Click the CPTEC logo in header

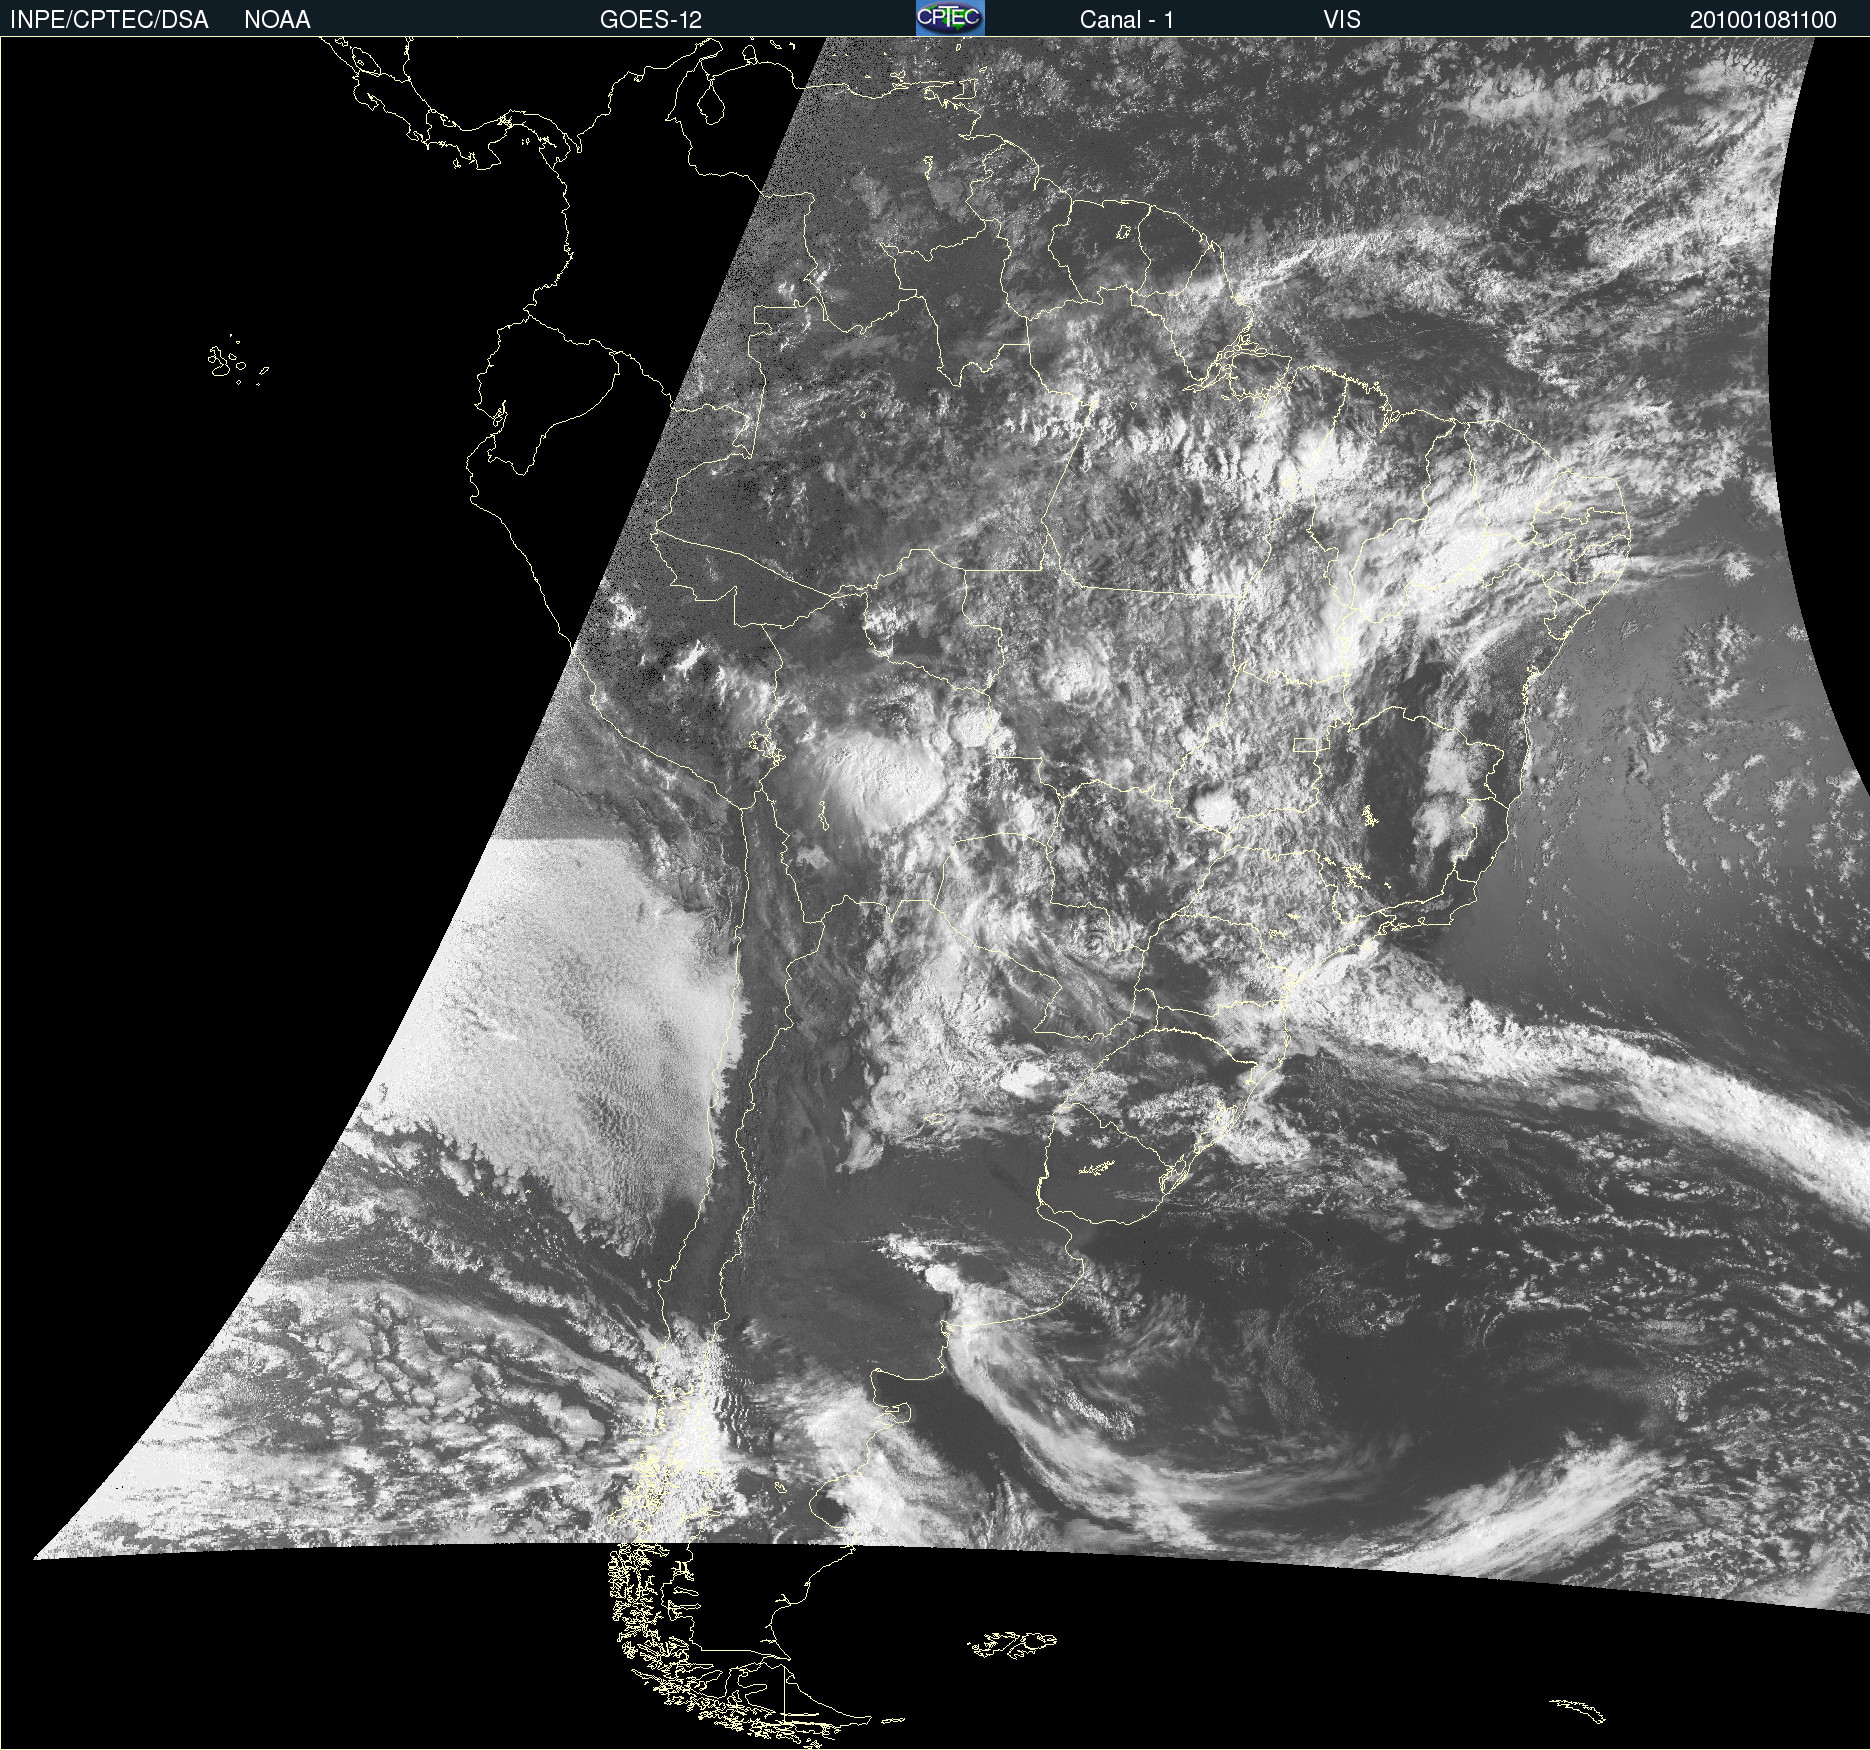pos(950,18)
